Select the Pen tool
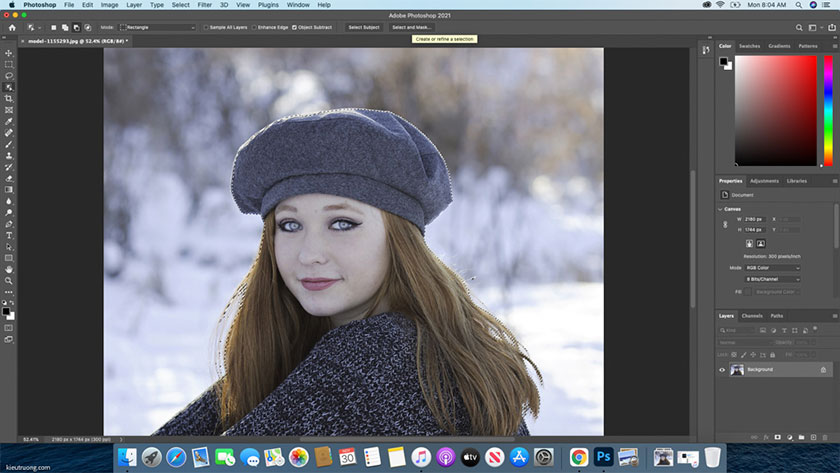Screen dimensions: 840x473 click(9, 224)
